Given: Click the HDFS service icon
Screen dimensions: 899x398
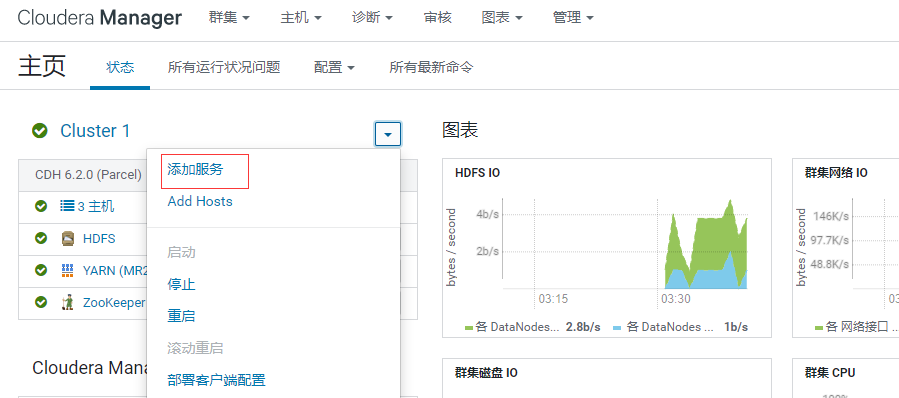Looking at the screenshot, I should (68, 239).
